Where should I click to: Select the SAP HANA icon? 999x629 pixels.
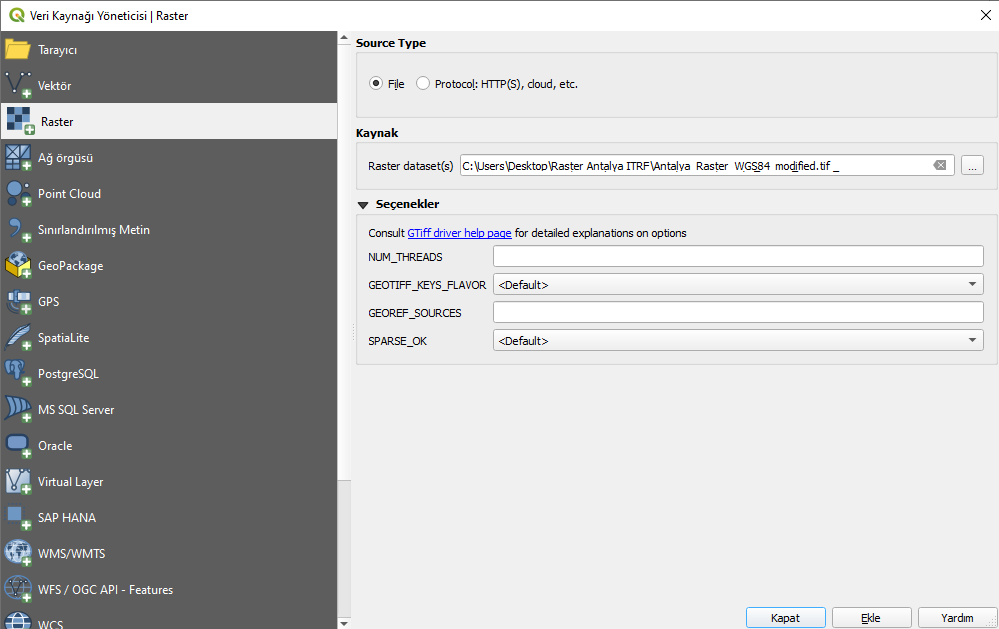pyautogui.click(x=17, y=518)
